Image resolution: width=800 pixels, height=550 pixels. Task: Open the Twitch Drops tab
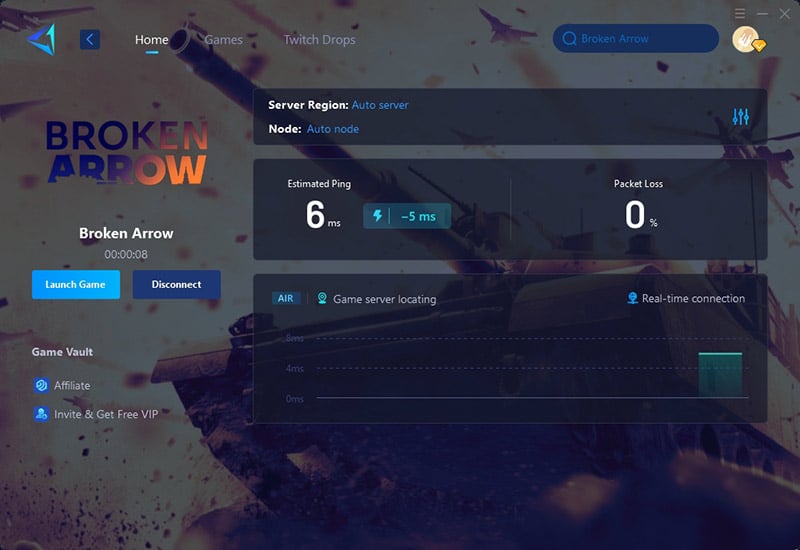[x=319, y=40]
